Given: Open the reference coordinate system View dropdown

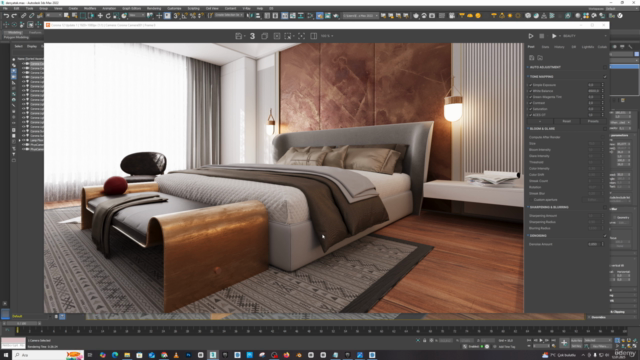Looking at the screenshot, I should [x=137, y=16].
